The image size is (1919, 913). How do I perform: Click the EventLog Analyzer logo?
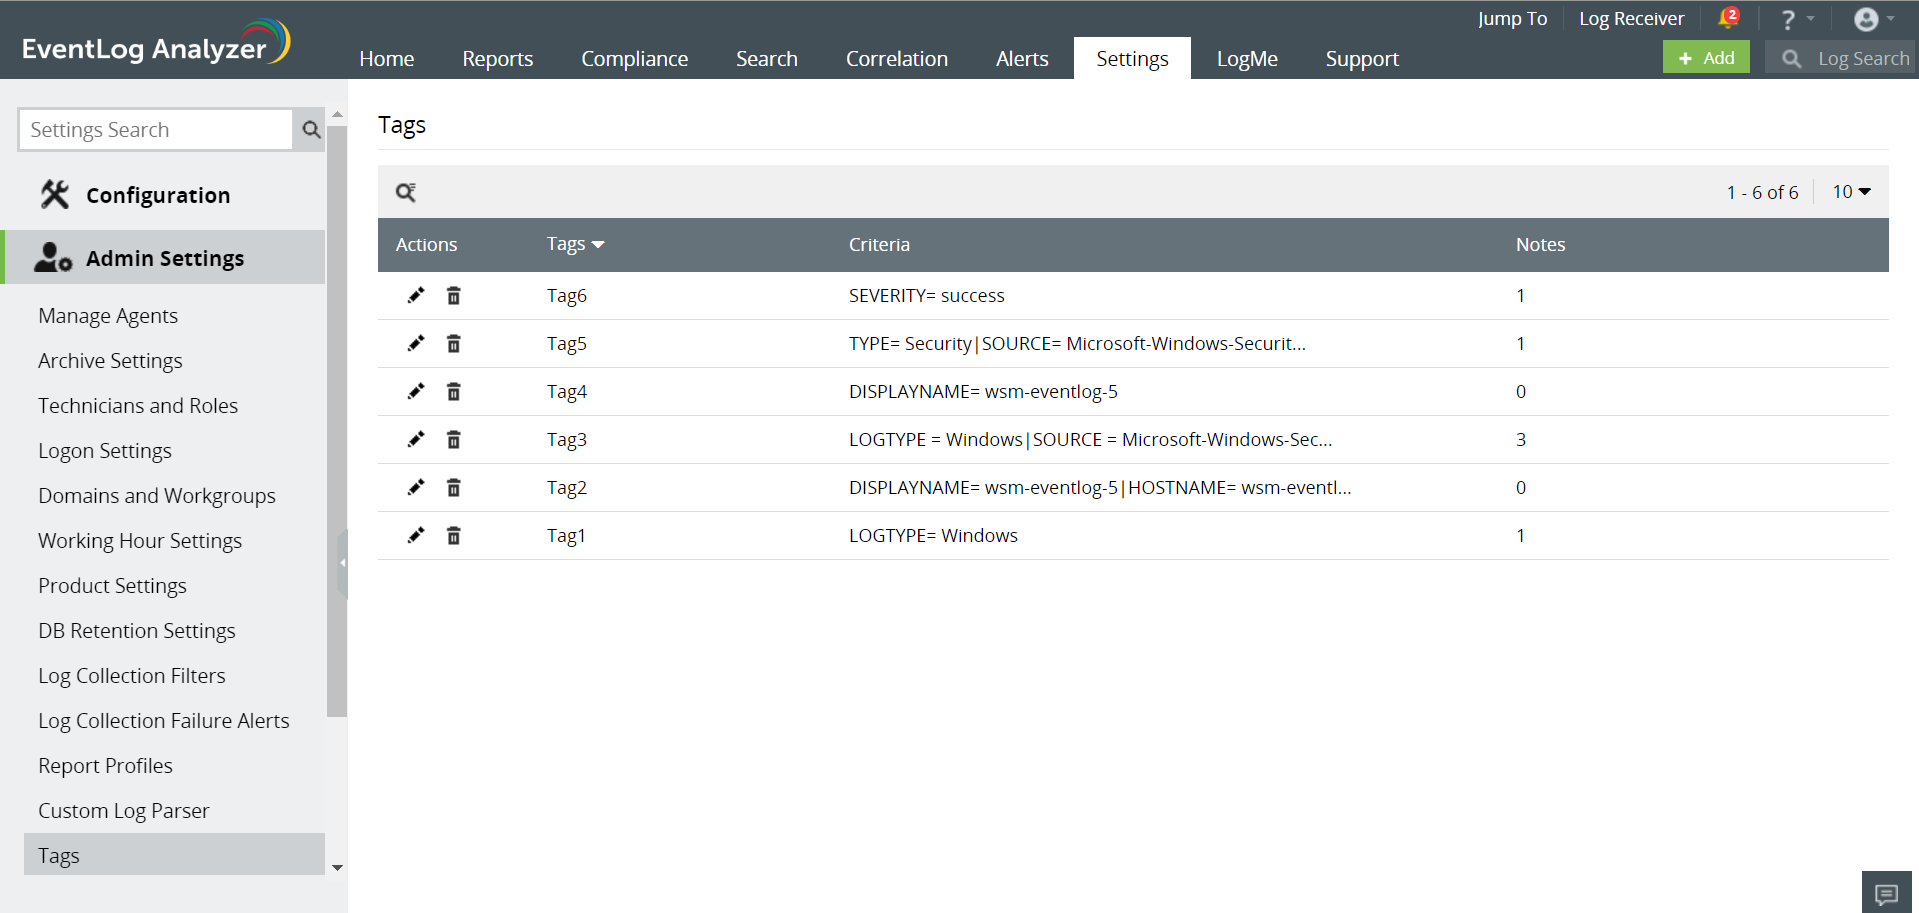156,42
